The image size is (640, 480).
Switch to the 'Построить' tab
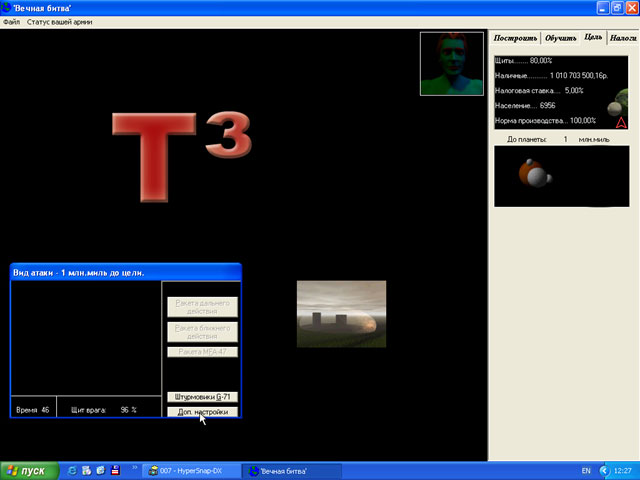[x=515, y=38]
